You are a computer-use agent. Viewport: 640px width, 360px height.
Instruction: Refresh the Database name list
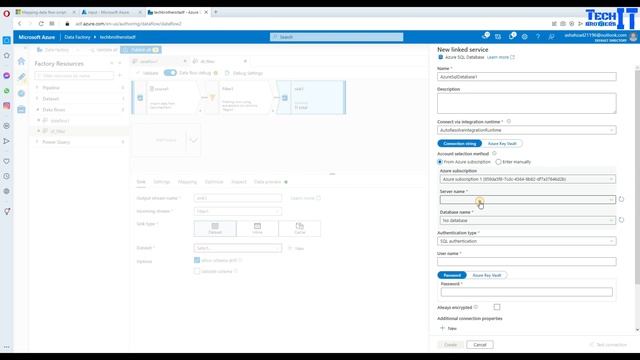click(x=621, y=220)
